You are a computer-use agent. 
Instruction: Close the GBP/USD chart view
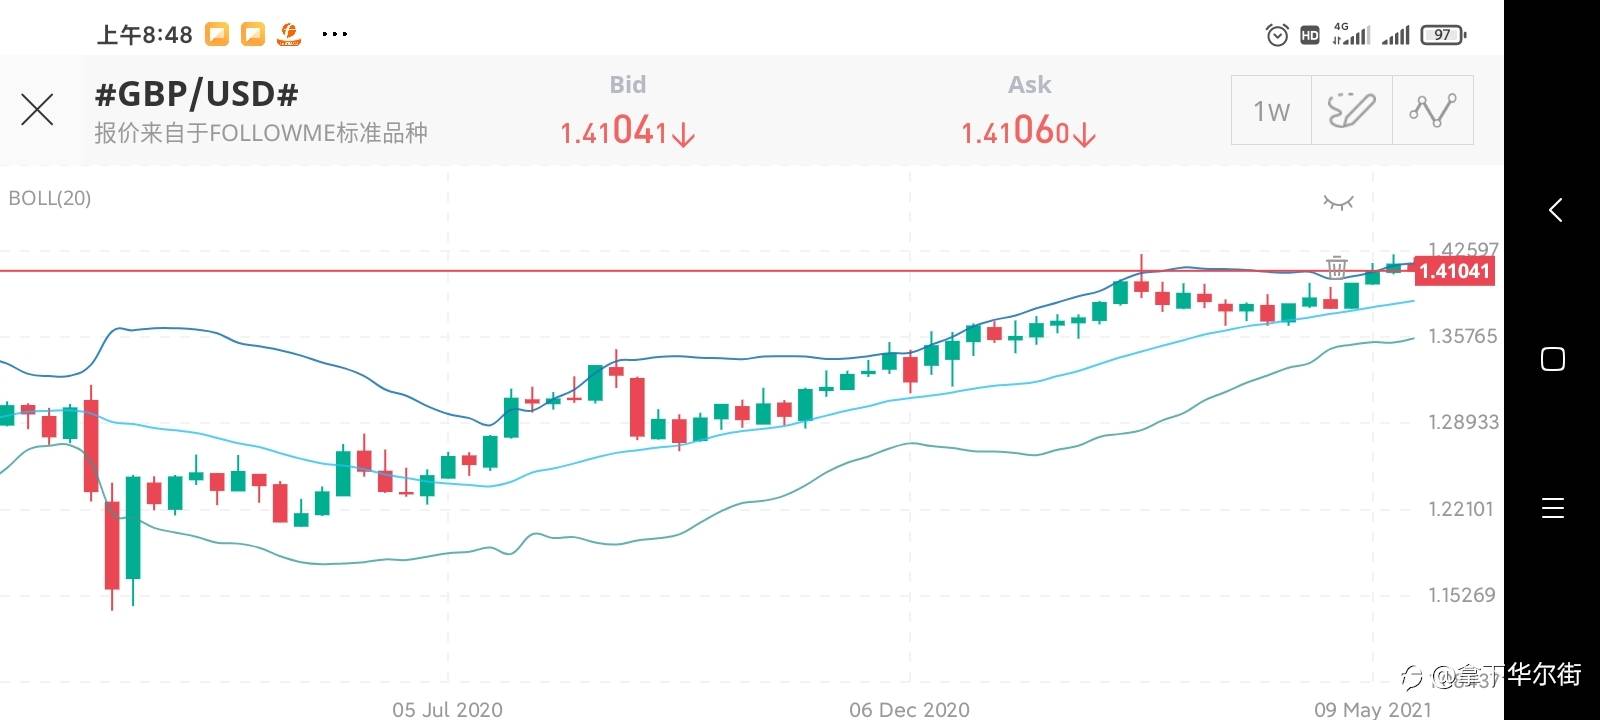pyautogui.click(x=37, y=109)
